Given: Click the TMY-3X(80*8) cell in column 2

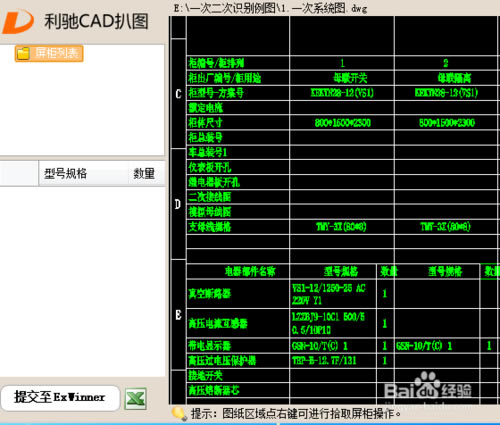Looking at the screenshot, I should [446, 227].
